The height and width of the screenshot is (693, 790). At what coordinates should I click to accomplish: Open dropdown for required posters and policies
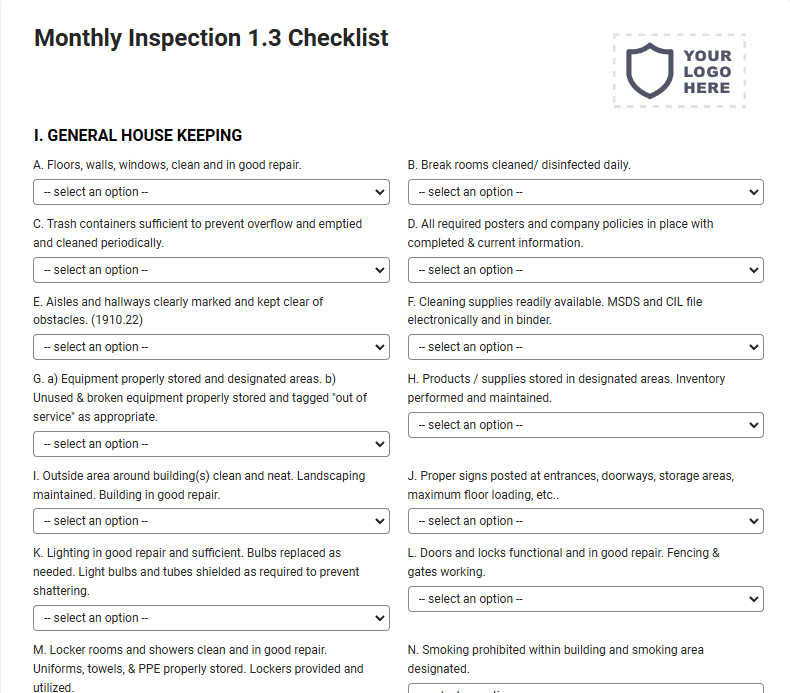coord(585,270)
